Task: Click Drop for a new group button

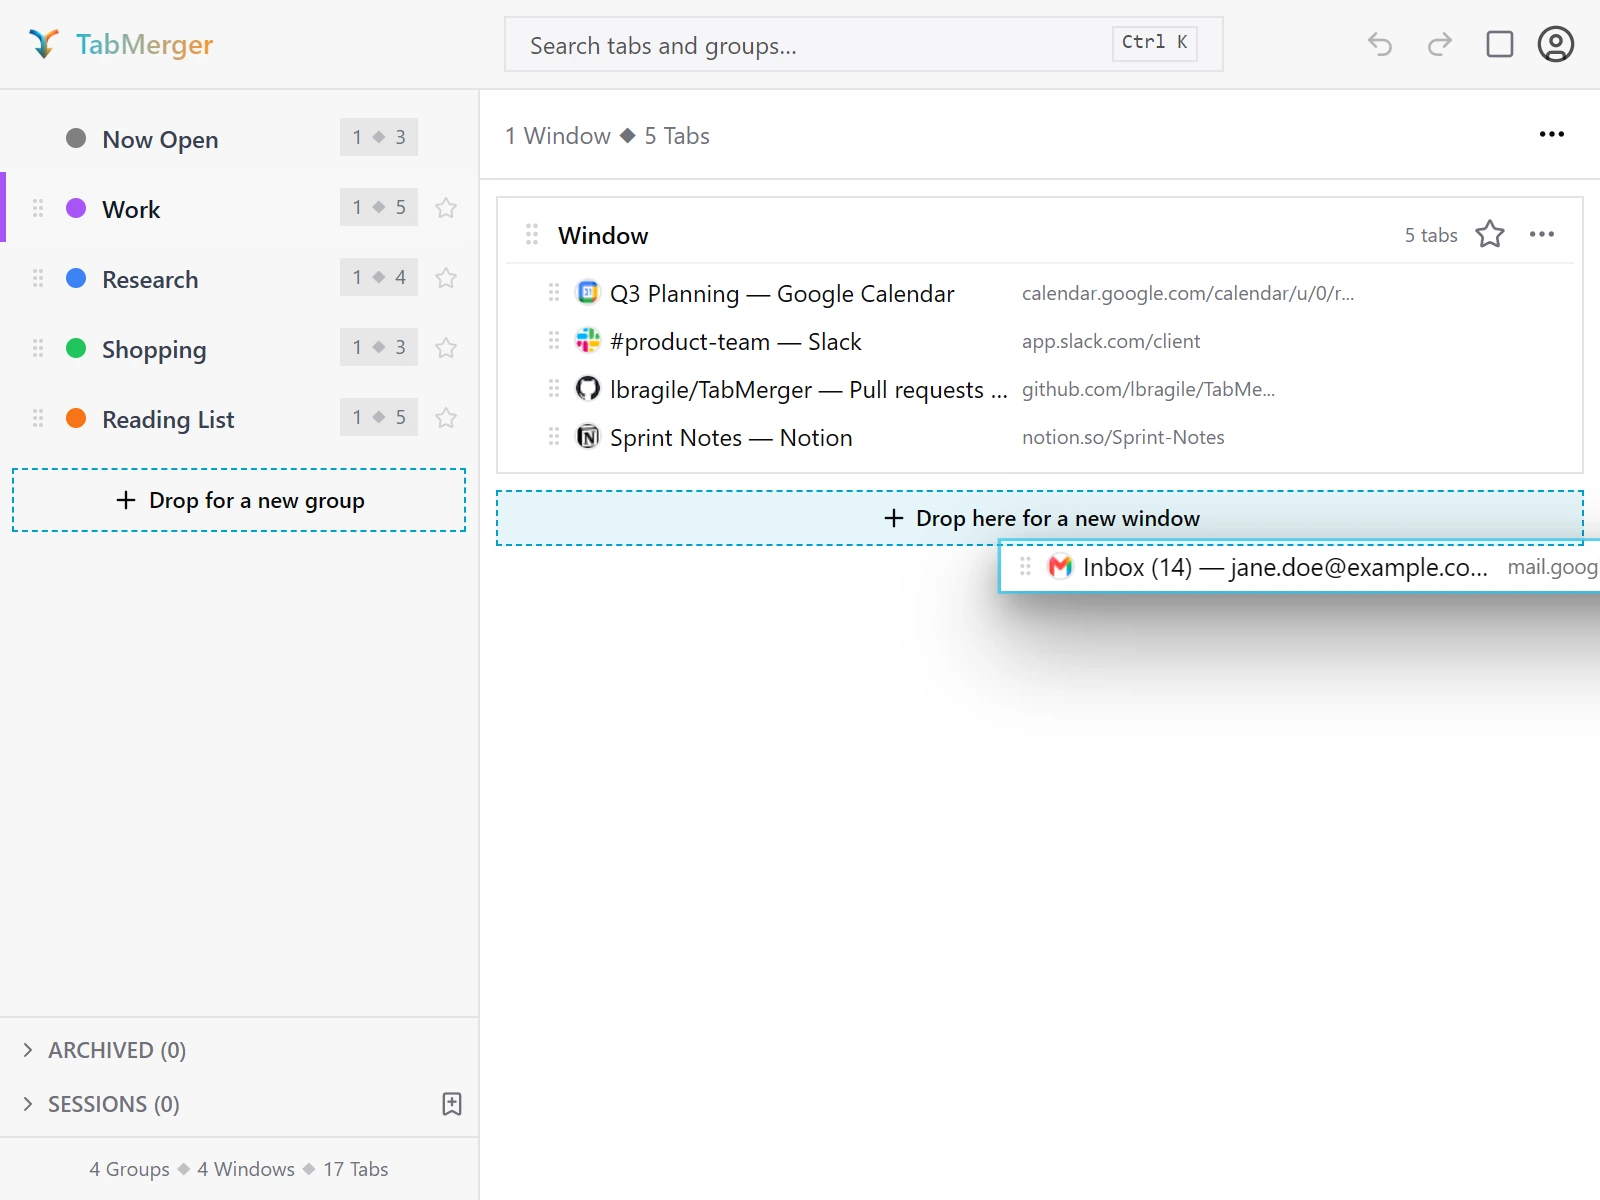Action: tap(239, 500)
